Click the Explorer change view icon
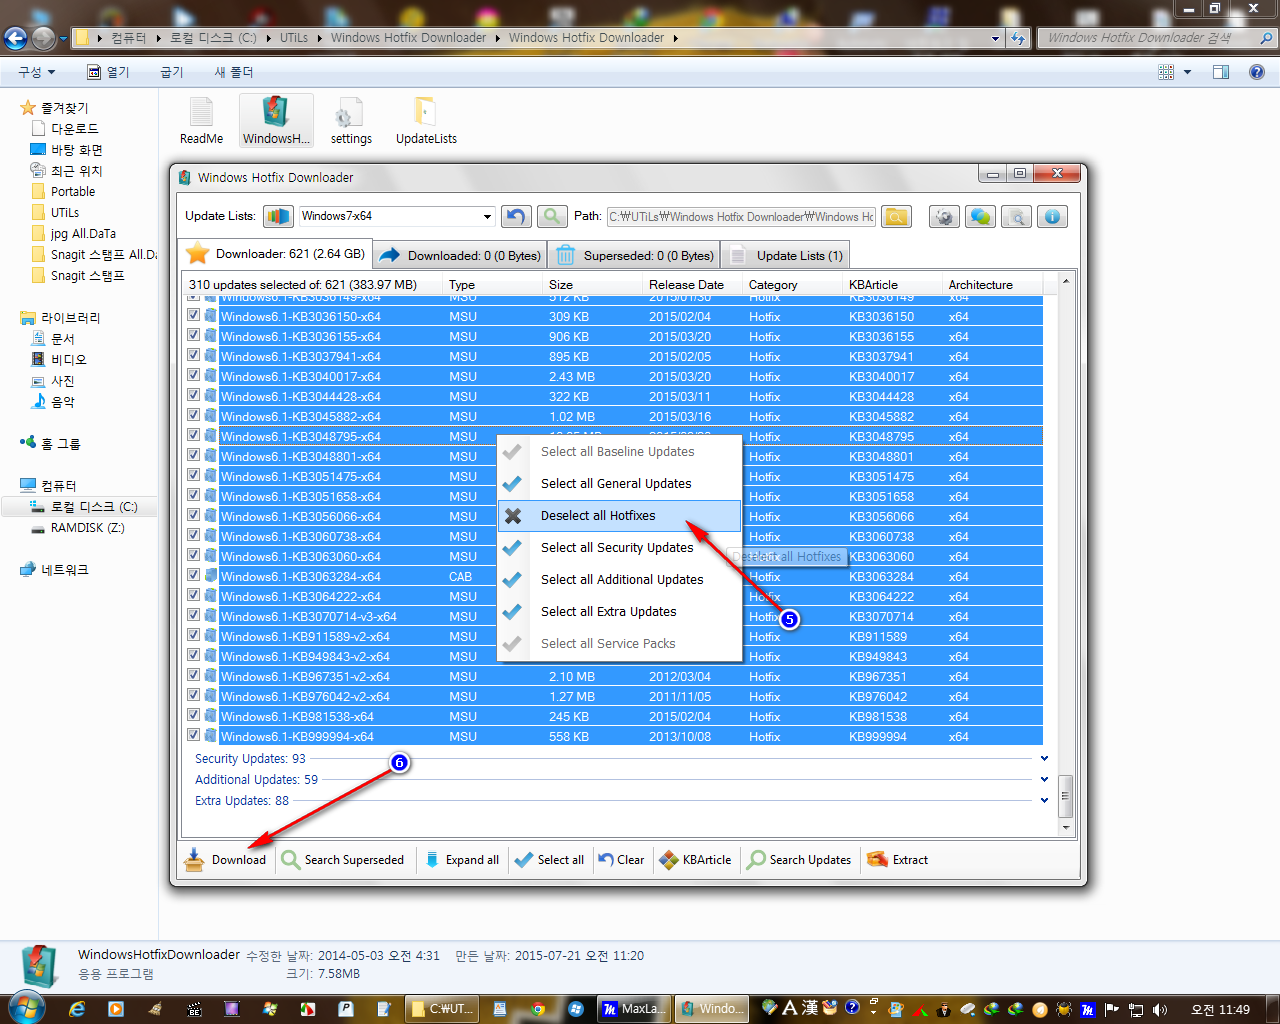 (x=1166, y=72)
